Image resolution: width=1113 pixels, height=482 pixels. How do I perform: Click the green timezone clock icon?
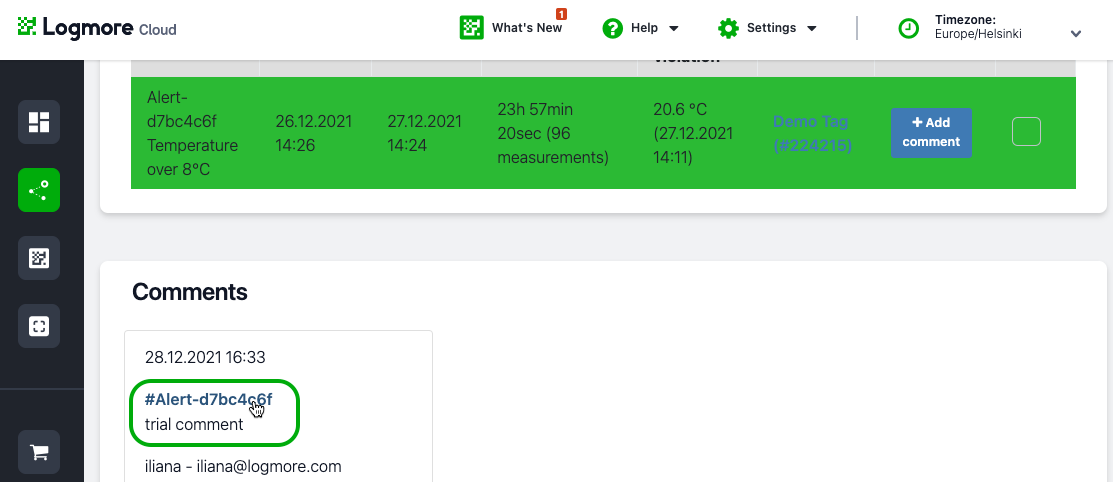coord(909,28)
